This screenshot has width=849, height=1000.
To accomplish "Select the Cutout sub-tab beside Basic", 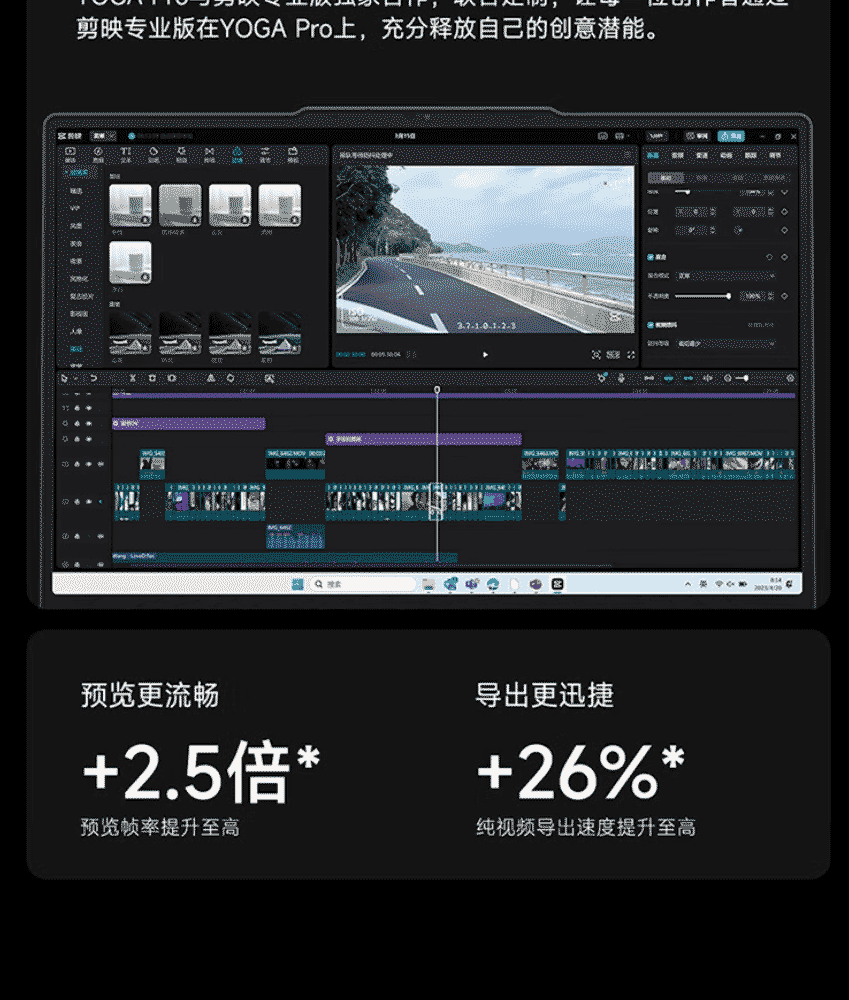I will 702,178.
